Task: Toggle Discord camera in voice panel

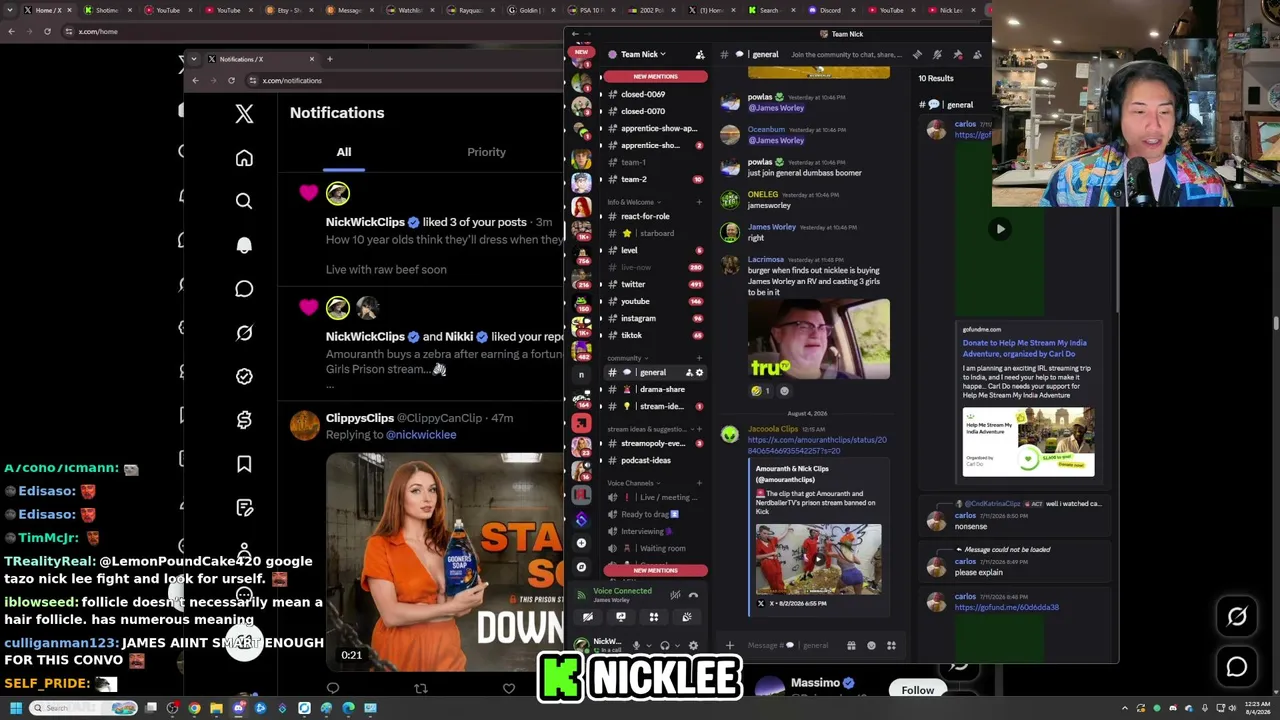Action: 588,617
